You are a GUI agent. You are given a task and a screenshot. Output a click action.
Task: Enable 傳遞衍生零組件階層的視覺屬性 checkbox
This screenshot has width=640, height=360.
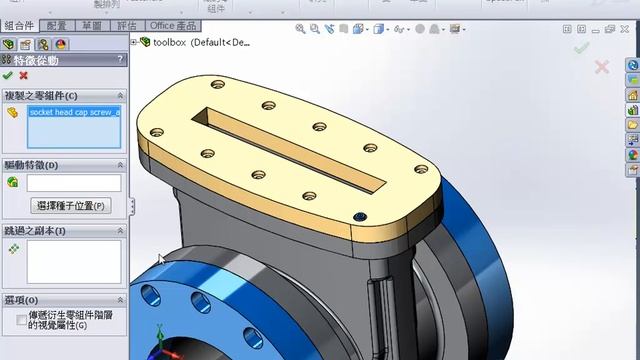point(21,320)
